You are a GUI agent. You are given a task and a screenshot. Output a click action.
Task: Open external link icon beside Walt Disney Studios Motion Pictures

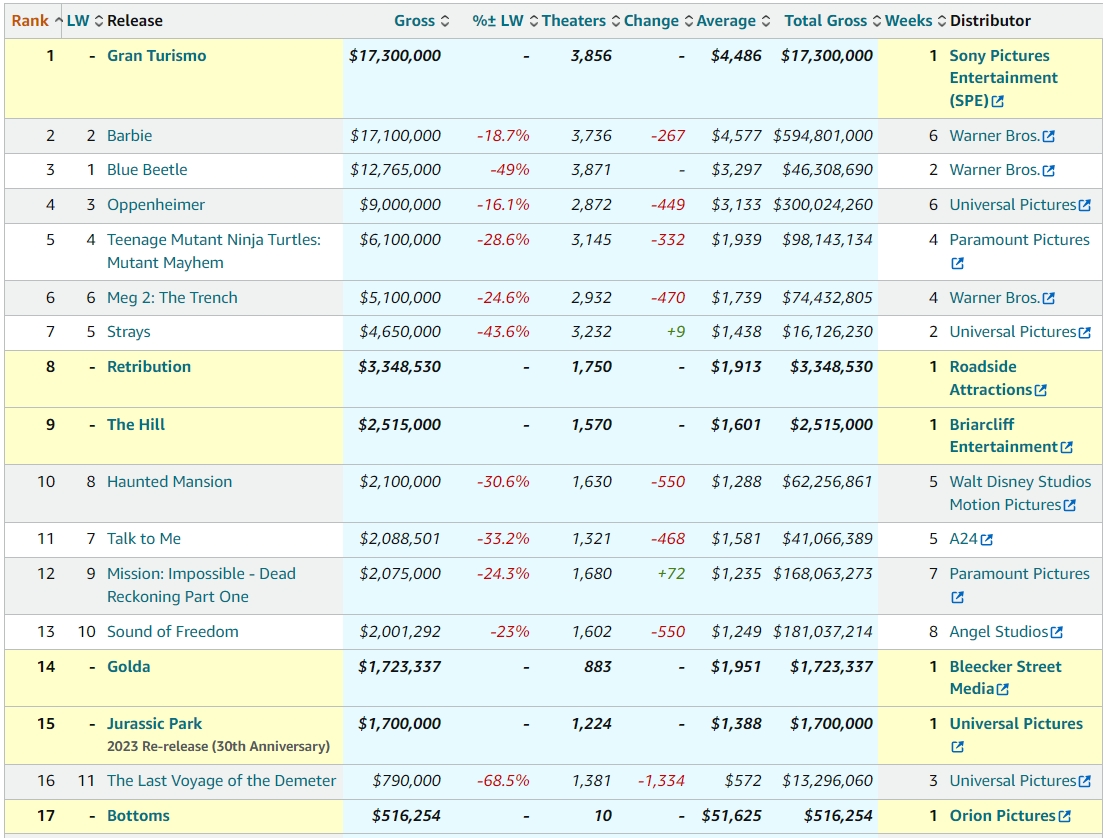(1070, 506)
